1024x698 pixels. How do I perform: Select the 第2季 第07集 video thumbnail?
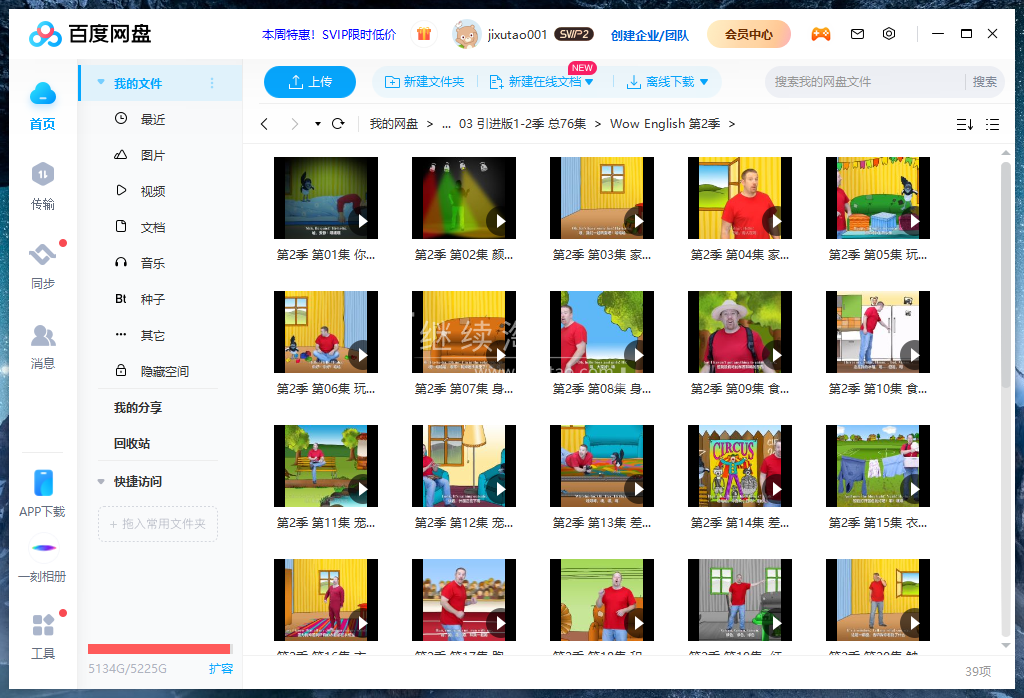(464, 332)
